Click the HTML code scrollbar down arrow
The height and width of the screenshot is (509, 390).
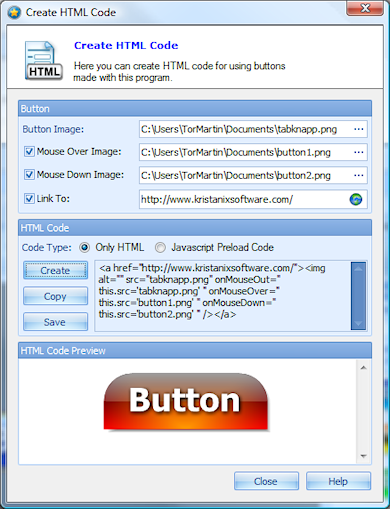(x=359, y=323)
